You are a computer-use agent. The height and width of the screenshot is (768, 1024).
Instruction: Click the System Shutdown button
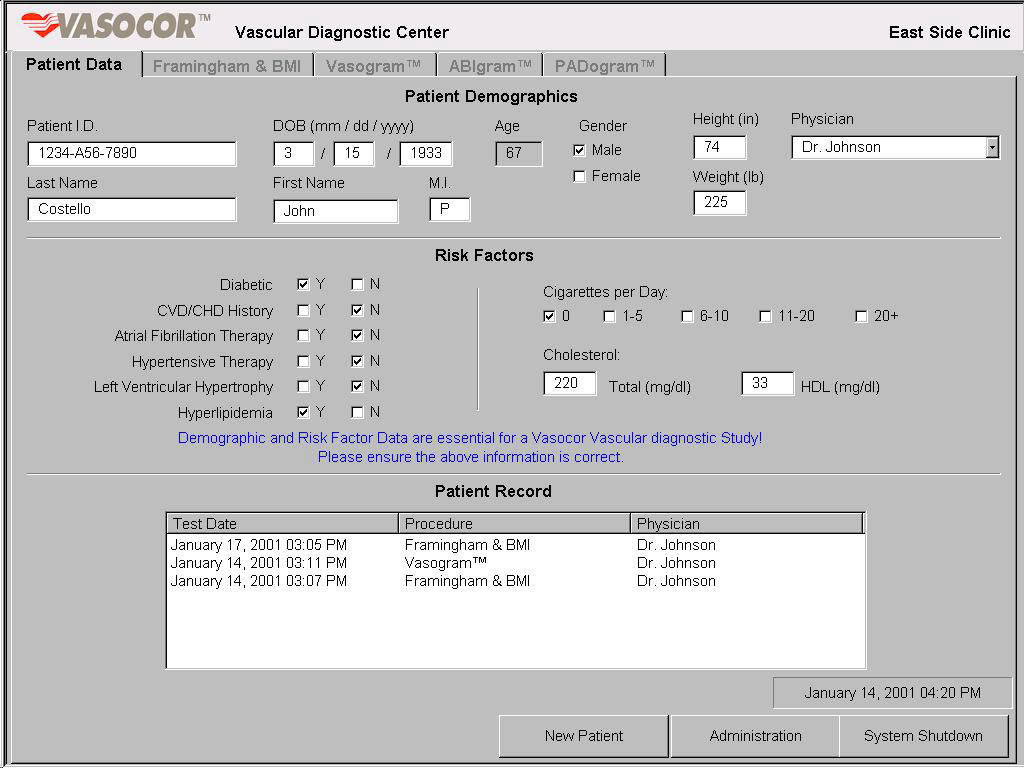pos(923,736)
